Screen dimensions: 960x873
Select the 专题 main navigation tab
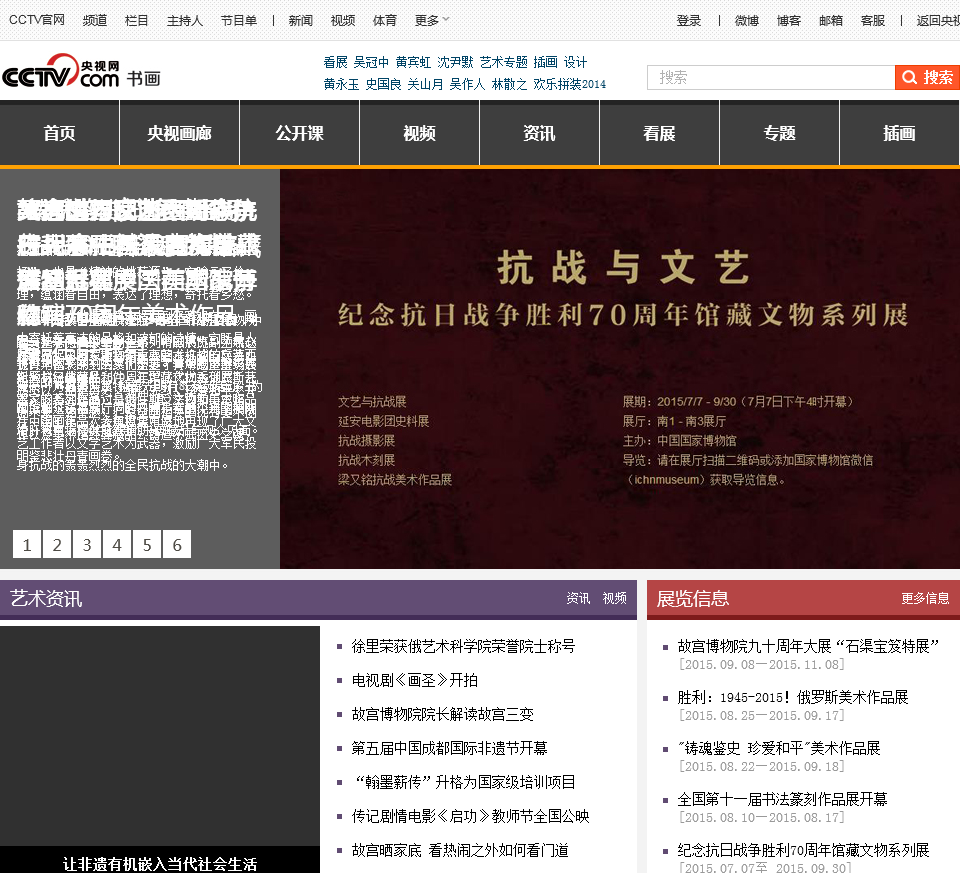tap(779, 133)
